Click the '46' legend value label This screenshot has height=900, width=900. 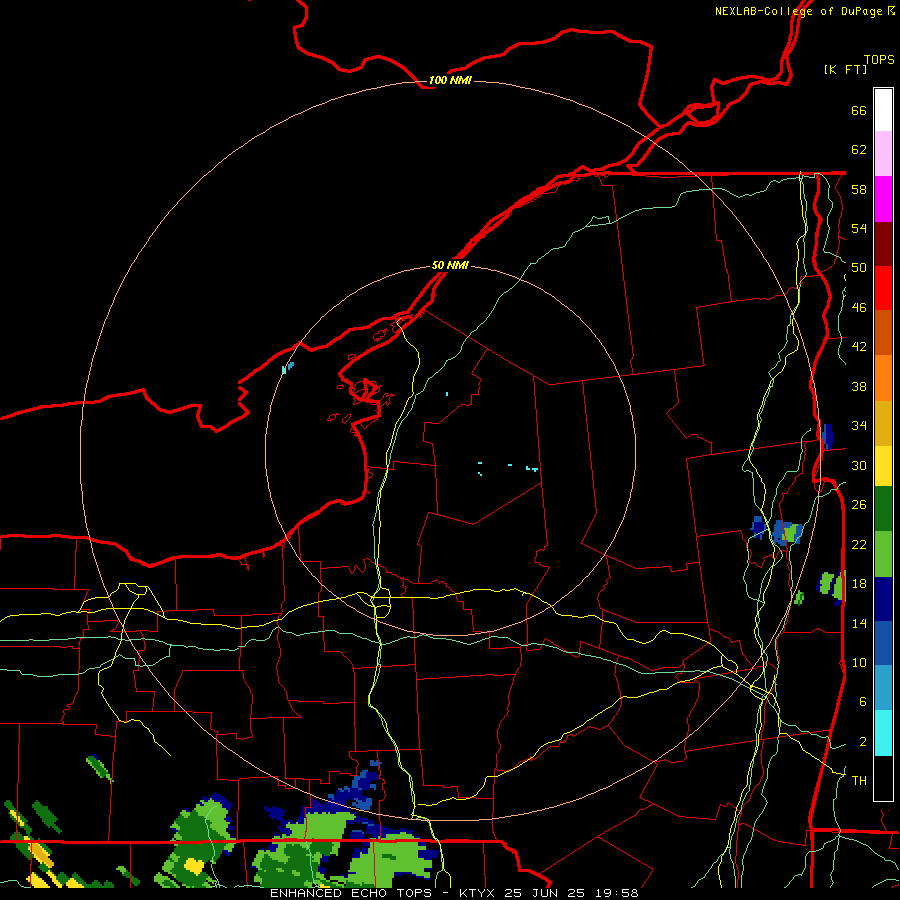click(x=859, y=308)
